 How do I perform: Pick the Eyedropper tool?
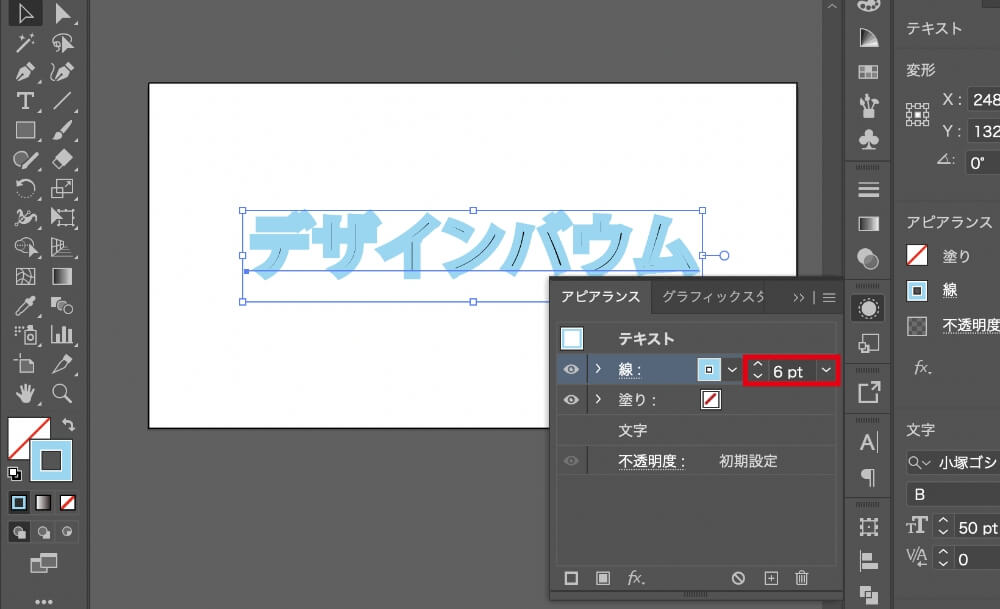[25, 304]
